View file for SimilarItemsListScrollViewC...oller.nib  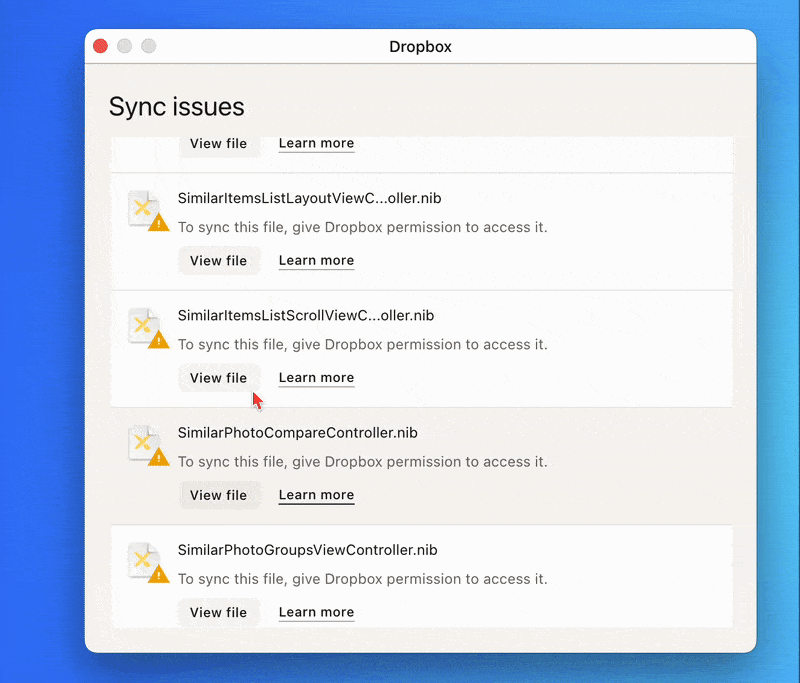click(219, 378)
